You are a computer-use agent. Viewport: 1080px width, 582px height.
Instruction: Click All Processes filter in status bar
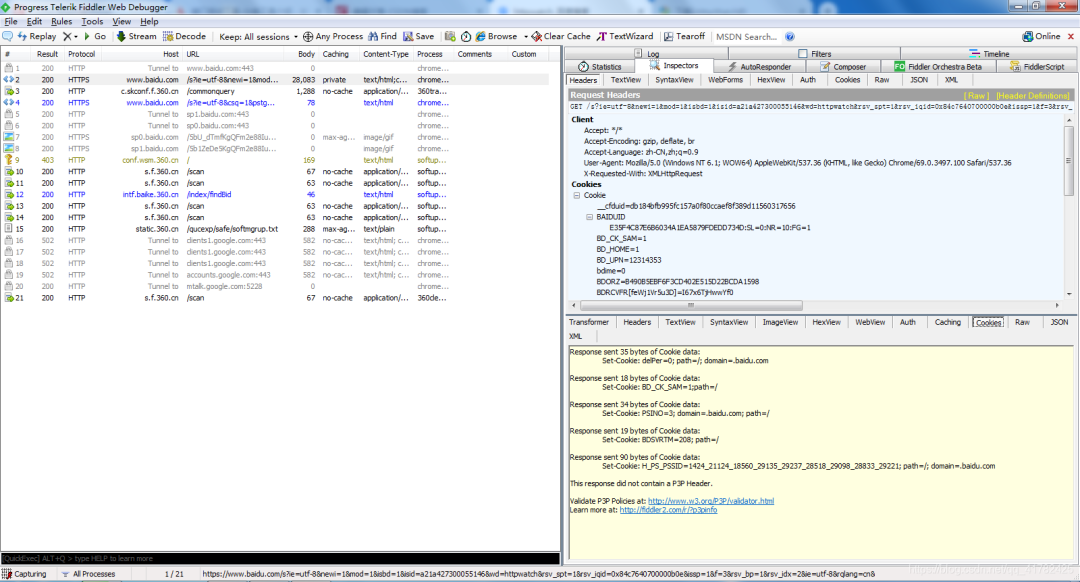click(88, 574)
